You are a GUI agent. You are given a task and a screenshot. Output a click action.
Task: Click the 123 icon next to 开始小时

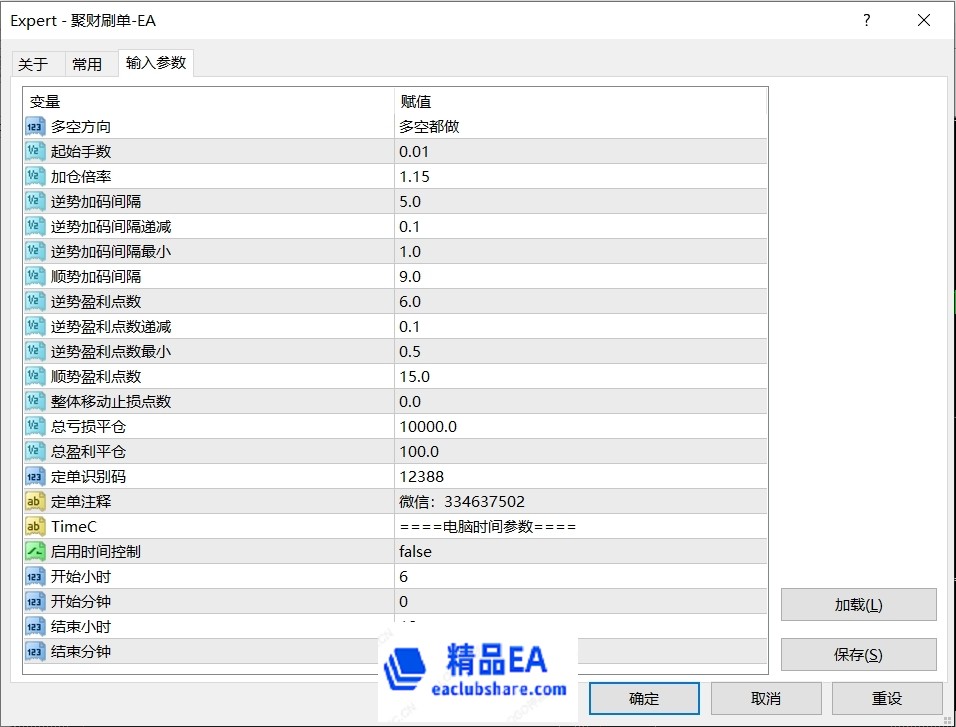pyautogui.click(x=35, y=576)
